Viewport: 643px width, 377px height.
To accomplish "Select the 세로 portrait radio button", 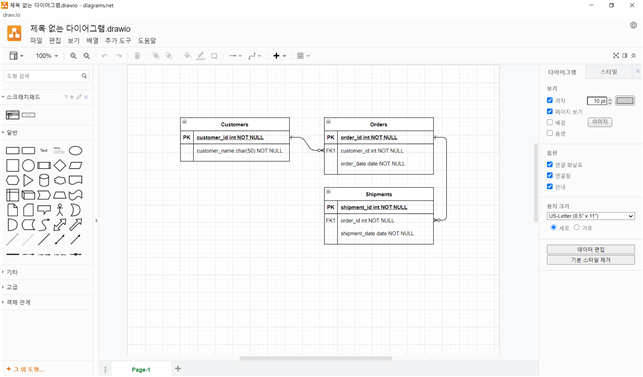I will coord(554,227).
